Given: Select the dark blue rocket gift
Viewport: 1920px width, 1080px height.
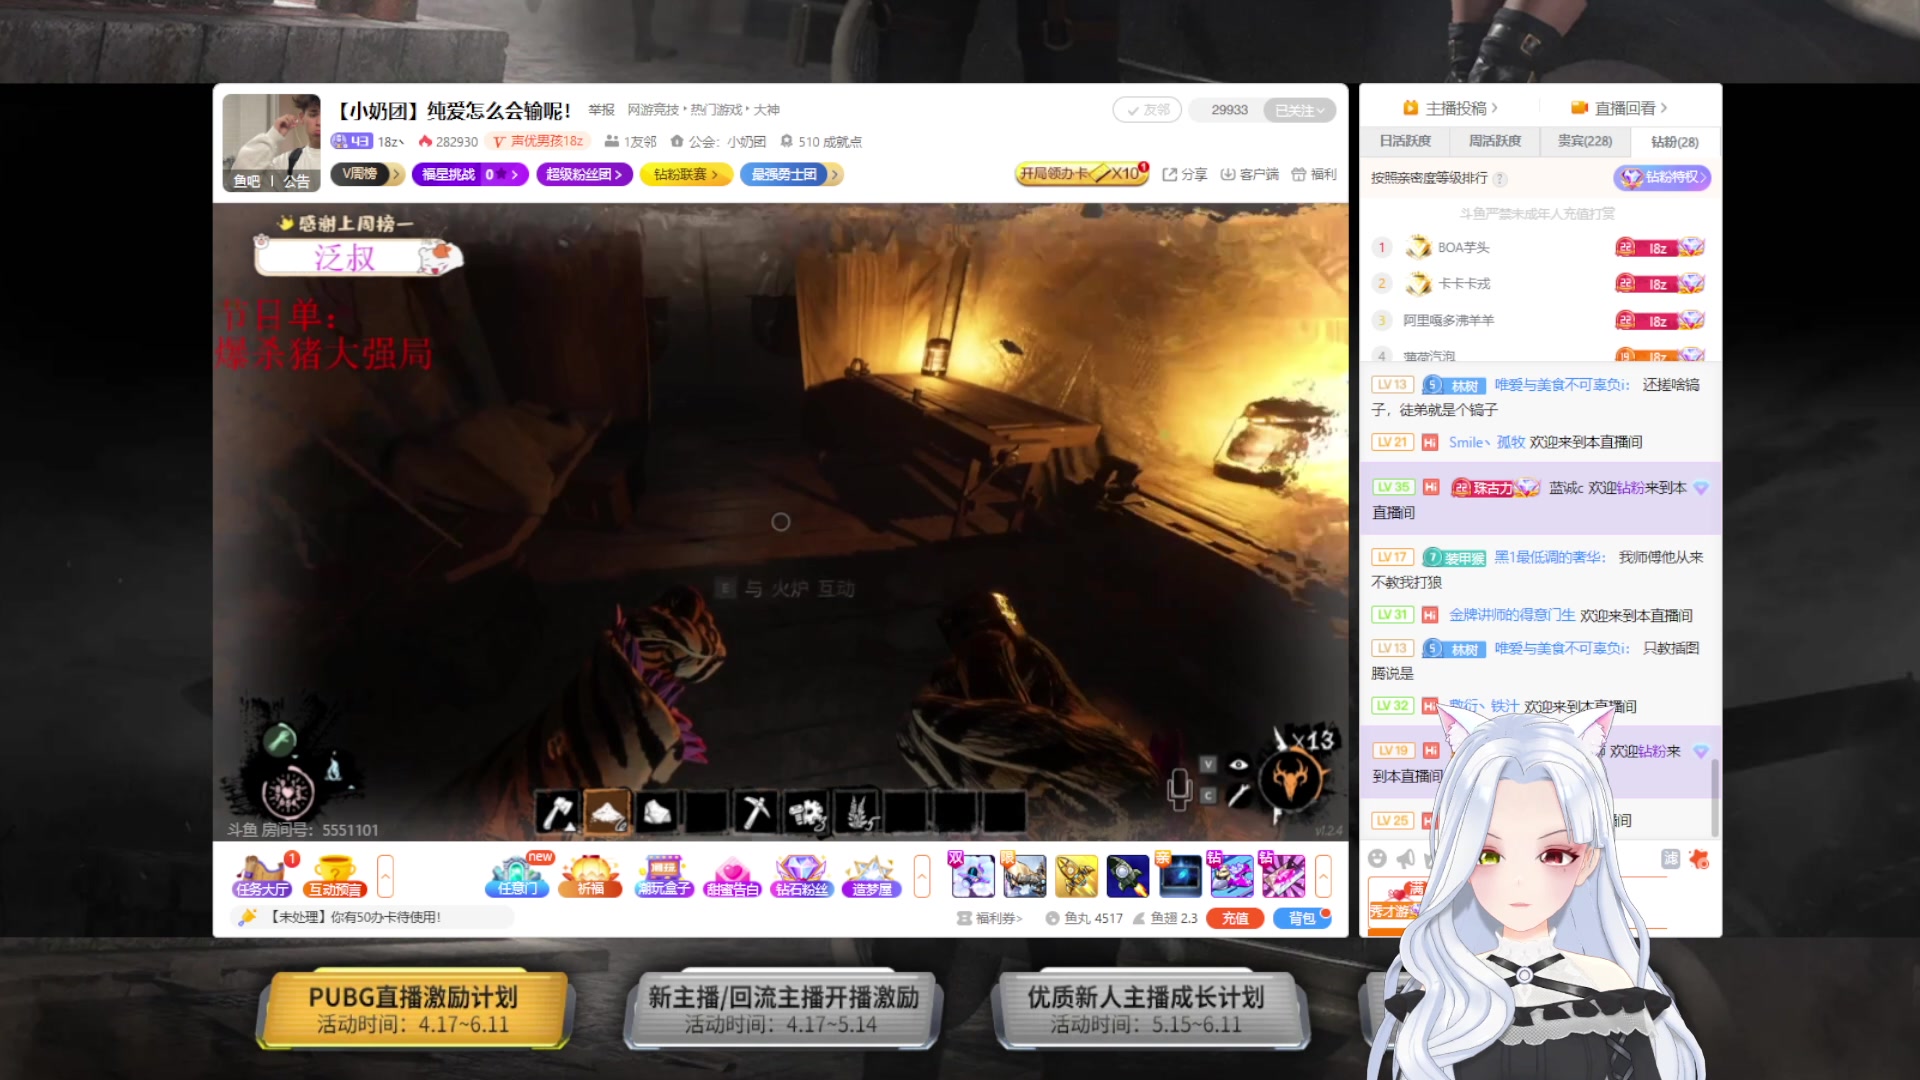Looking at the screenshot, I should 1128,875.
